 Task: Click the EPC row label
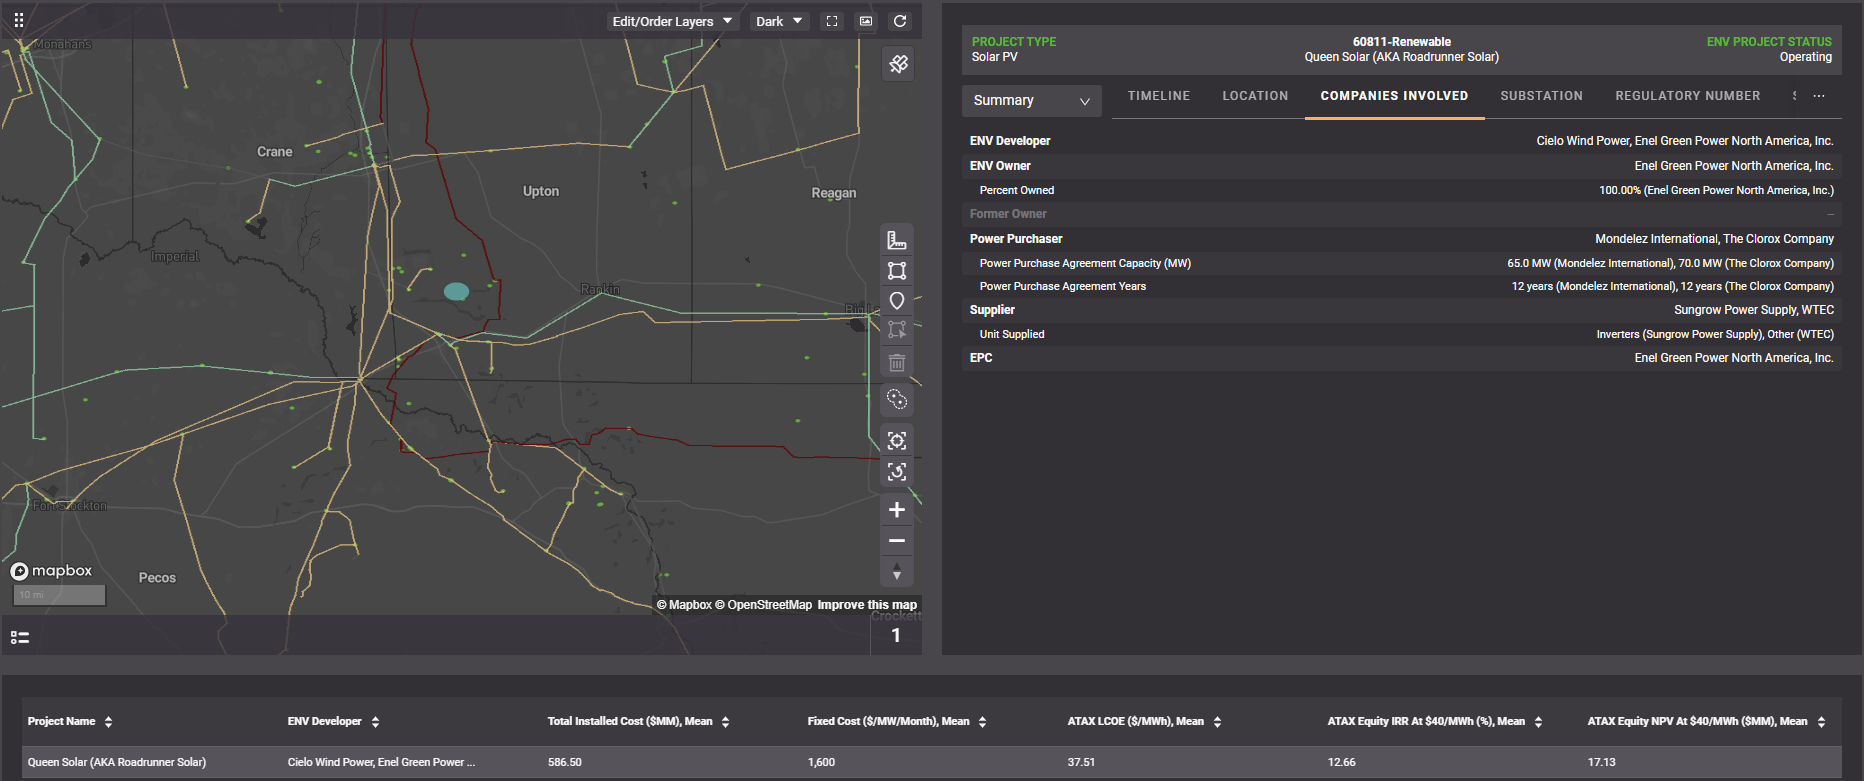[981, 358]
